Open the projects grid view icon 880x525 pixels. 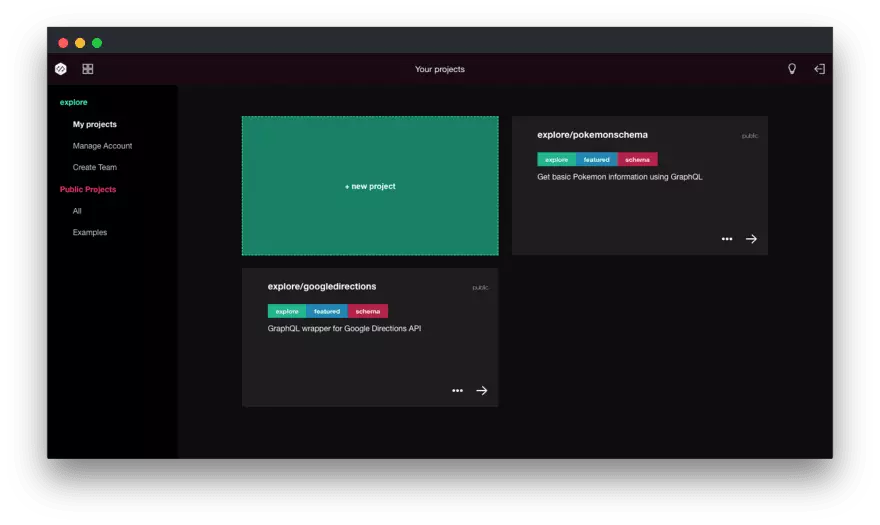click(x=88, y=69)
